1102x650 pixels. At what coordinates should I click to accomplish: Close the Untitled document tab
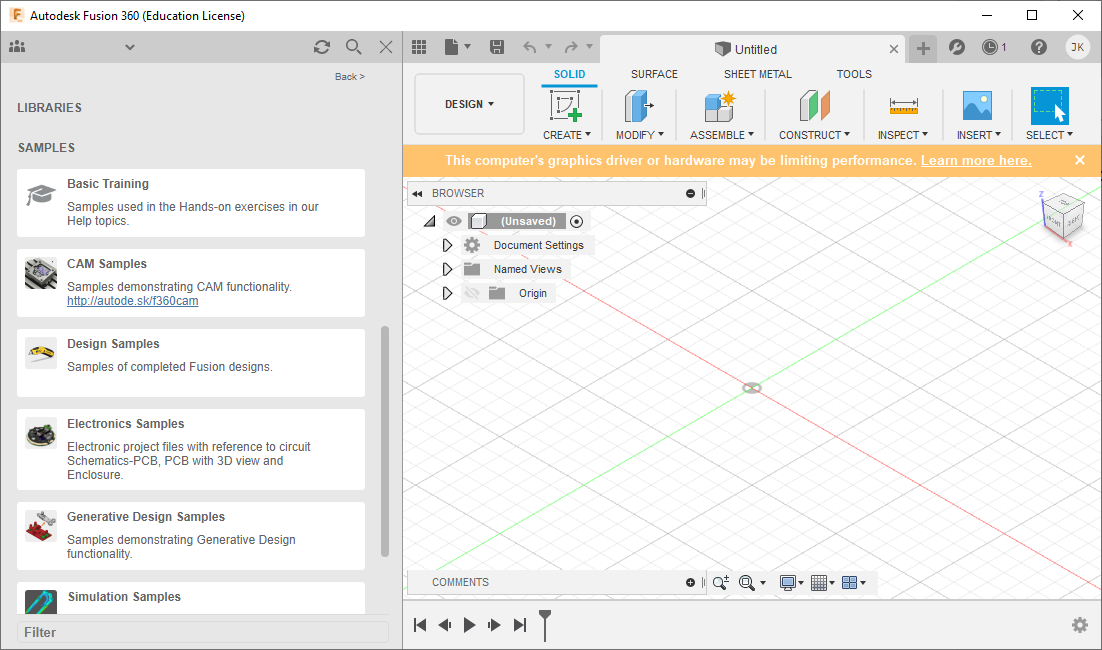893,49
